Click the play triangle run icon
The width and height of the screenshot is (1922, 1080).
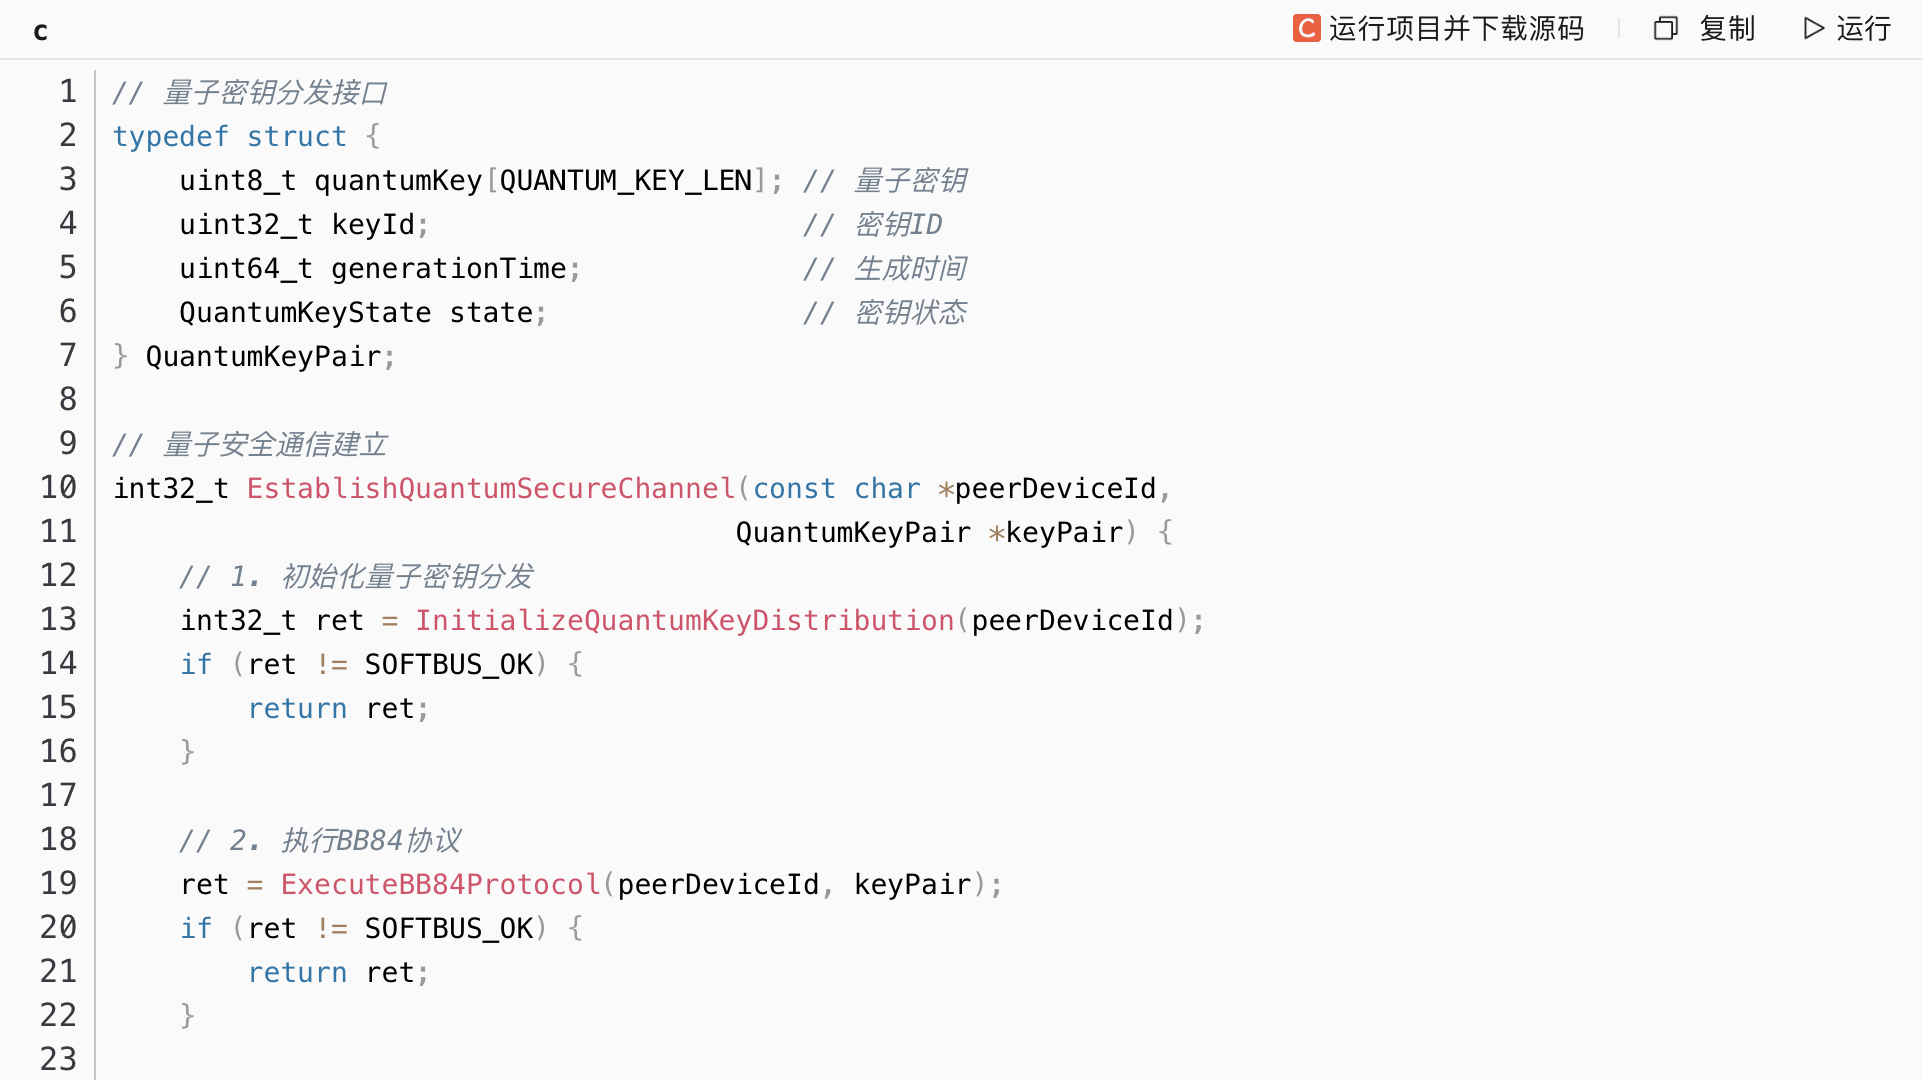click(x=1813, y=28)
